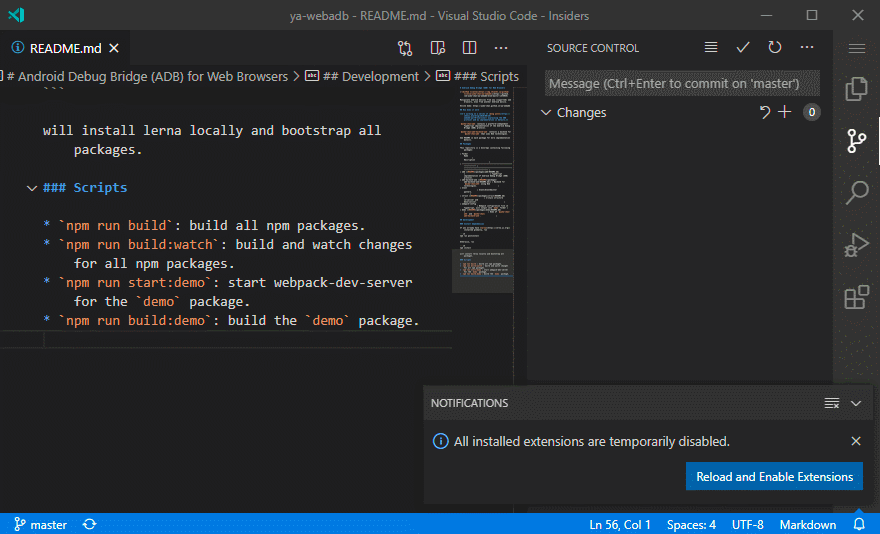Click master branch in status bar

pos(40,524)
